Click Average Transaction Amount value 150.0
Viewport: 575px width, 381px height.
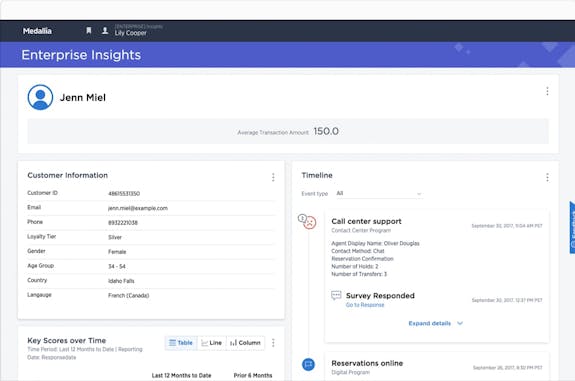[x=326, y=131]
